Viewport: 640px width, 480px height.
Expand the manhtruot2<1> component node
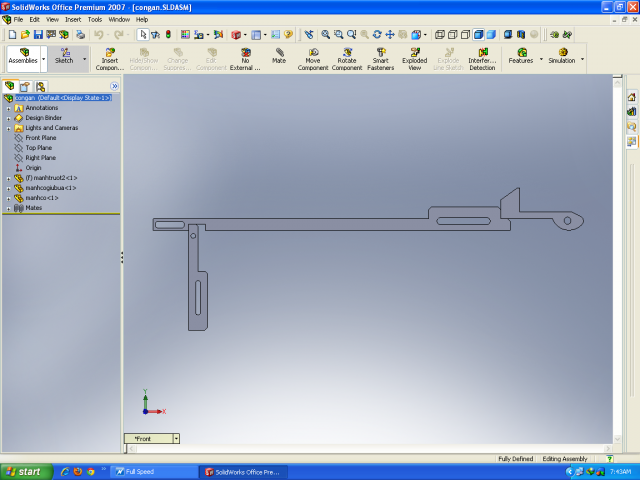pos(9,179)
